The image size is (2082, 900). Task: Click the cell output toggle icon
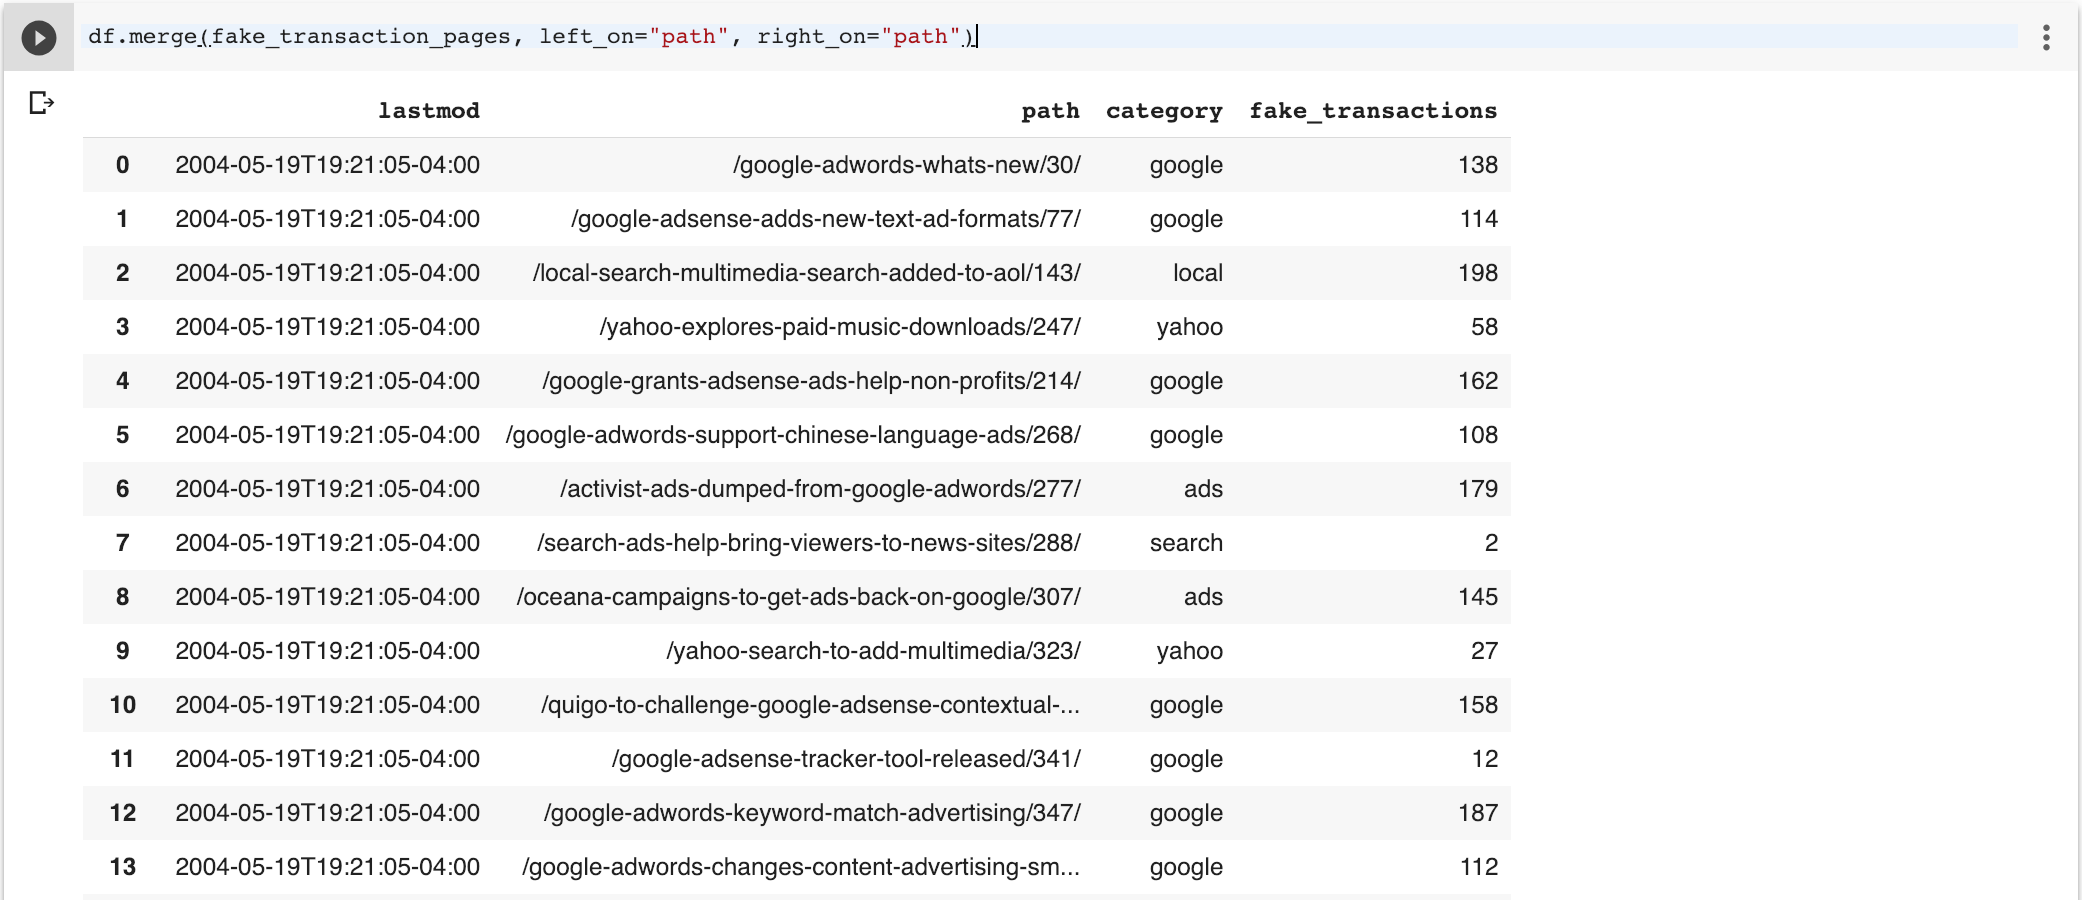point(41,103)
